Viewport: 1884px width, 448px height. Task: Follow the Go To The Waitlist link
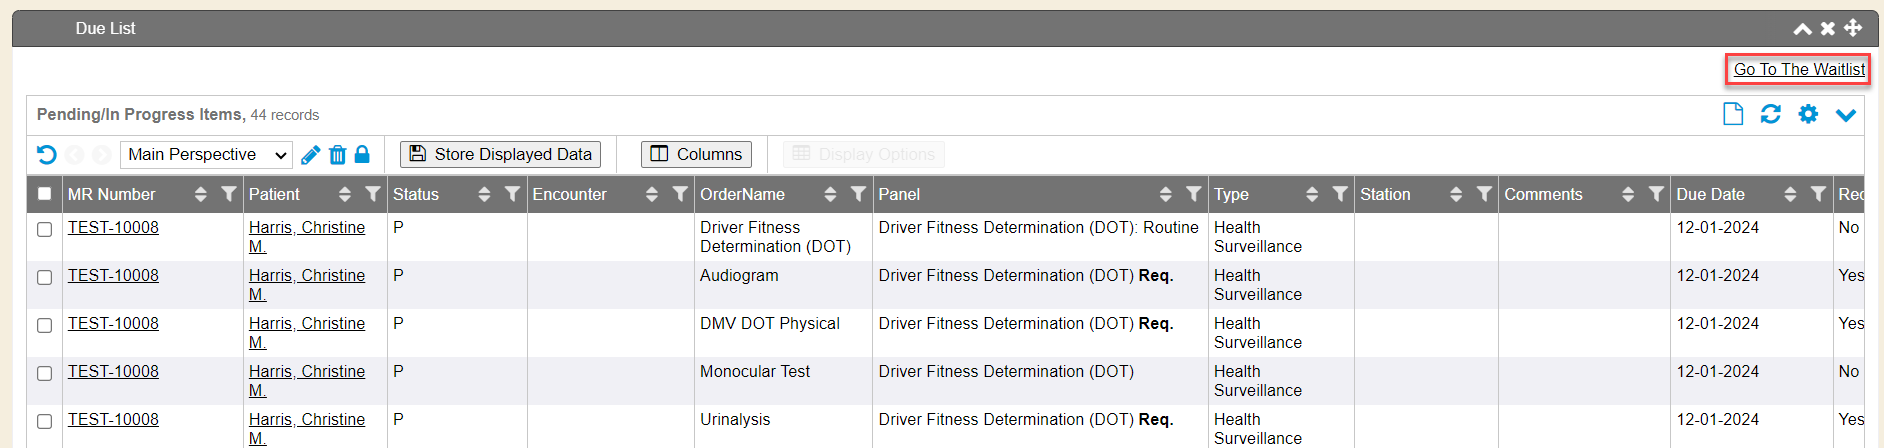click(x=1798, y=69)
